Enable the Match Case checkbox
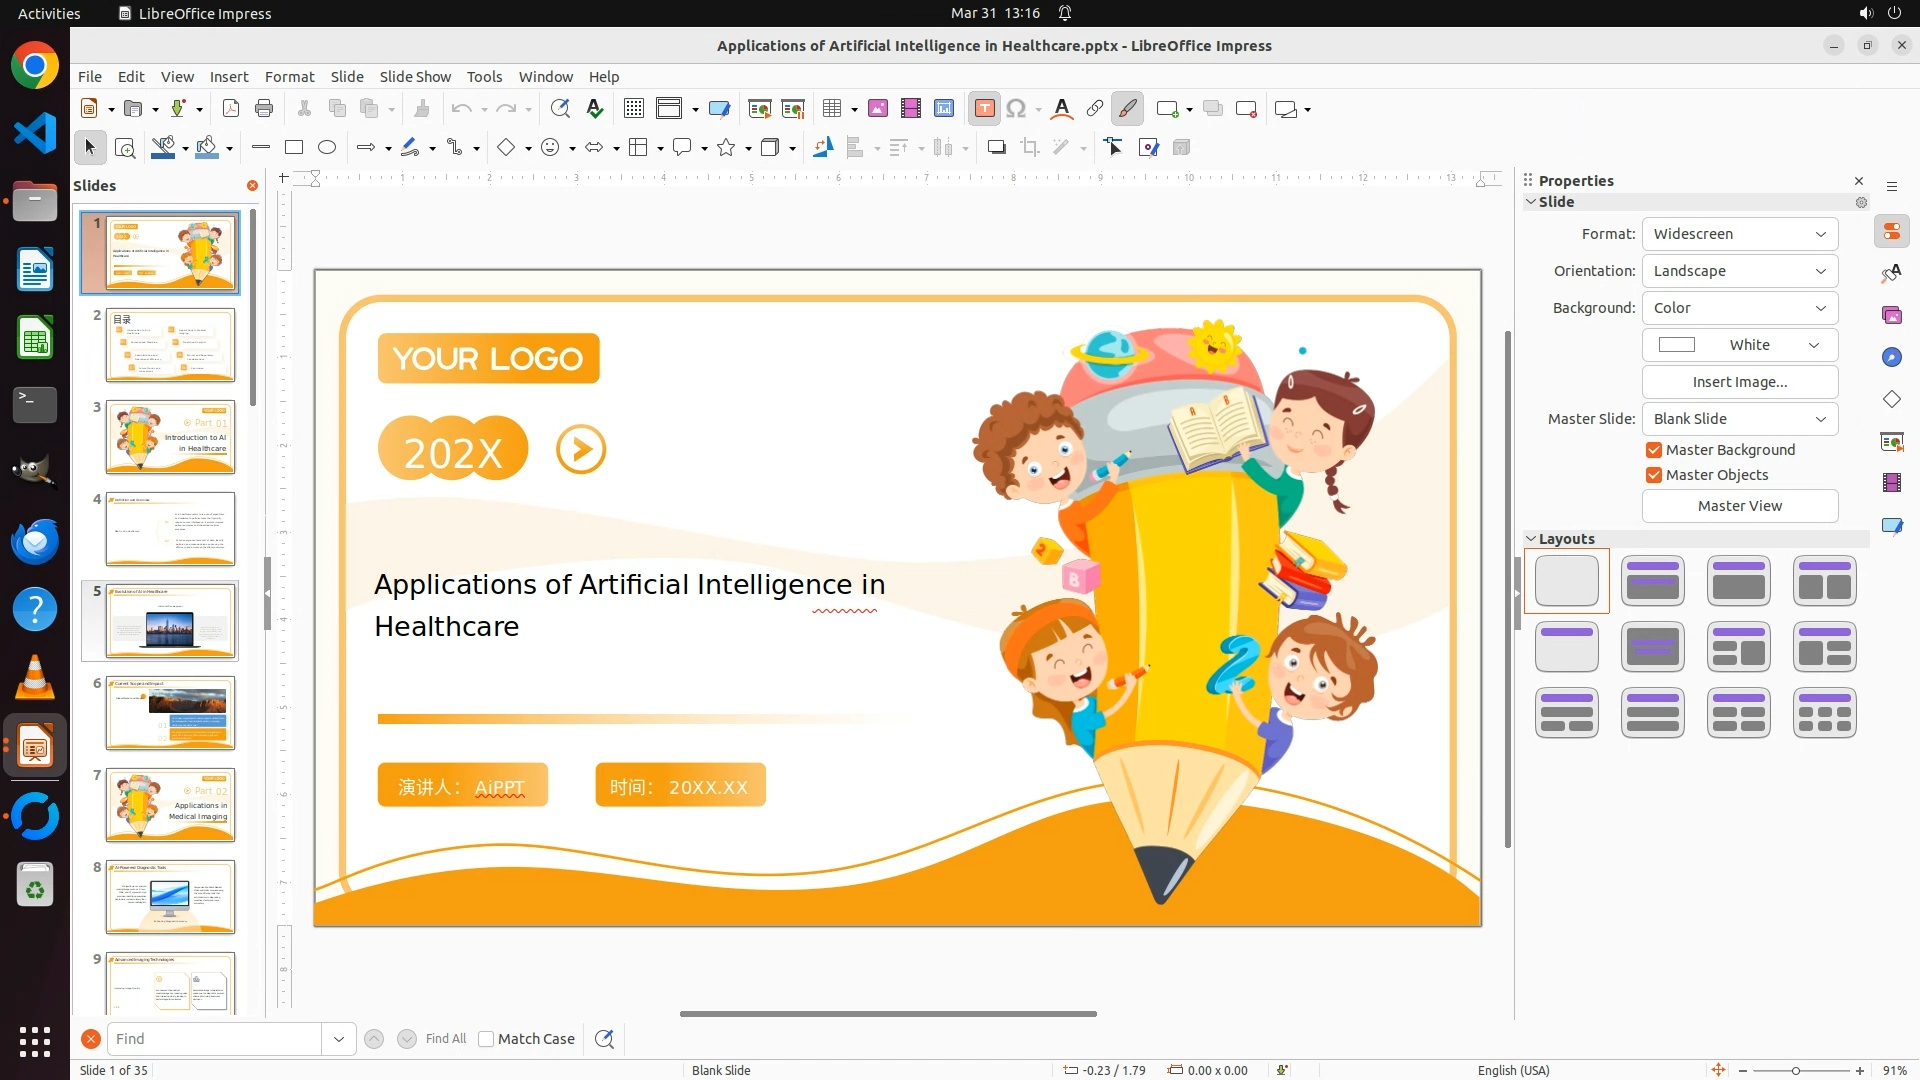 [486, 1039]
